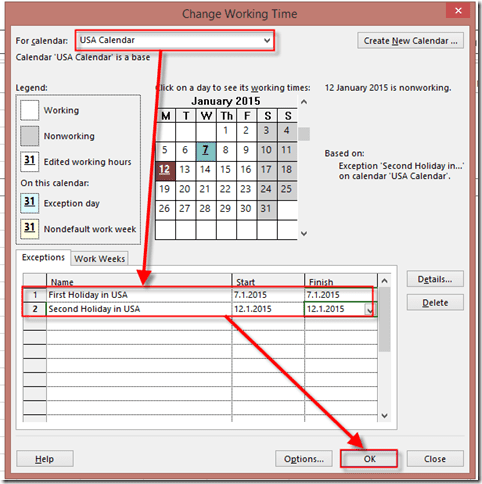The height and width of the screenshot is (484, 482).
Task: Select January 7 exception day
Action: pyautogui.click(x=206, y=150)
